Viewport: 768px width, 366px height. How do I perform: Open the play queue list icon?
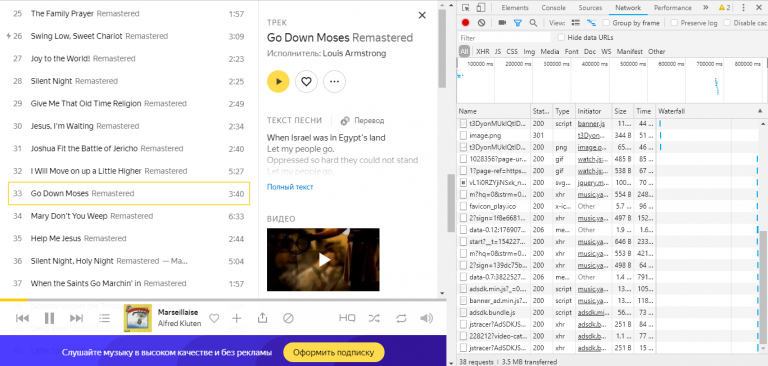click(x=104, y=318)
